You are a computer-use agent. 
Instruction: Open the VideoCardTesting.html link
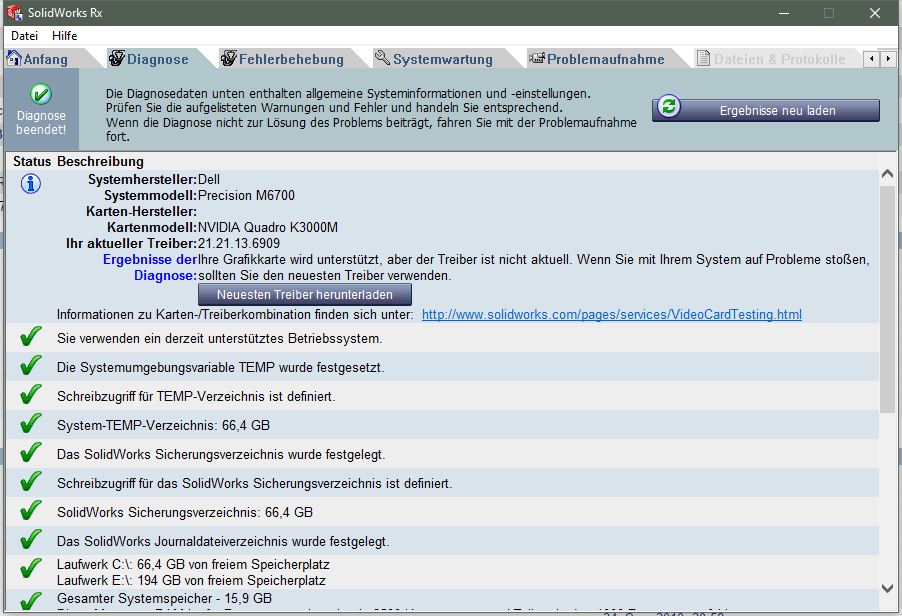(611, 315)
